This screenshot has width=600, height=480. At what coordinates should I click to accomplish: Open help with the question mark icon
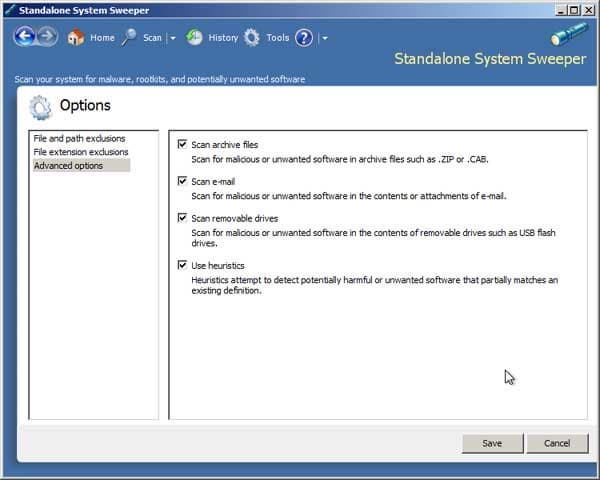(304, 38)
